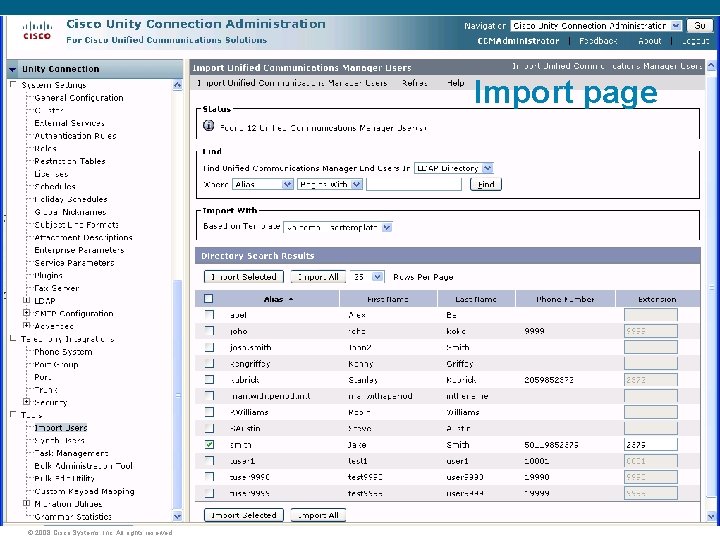Check the tuser1 row checkbox
720x540 pixels.
click(209, 461)
